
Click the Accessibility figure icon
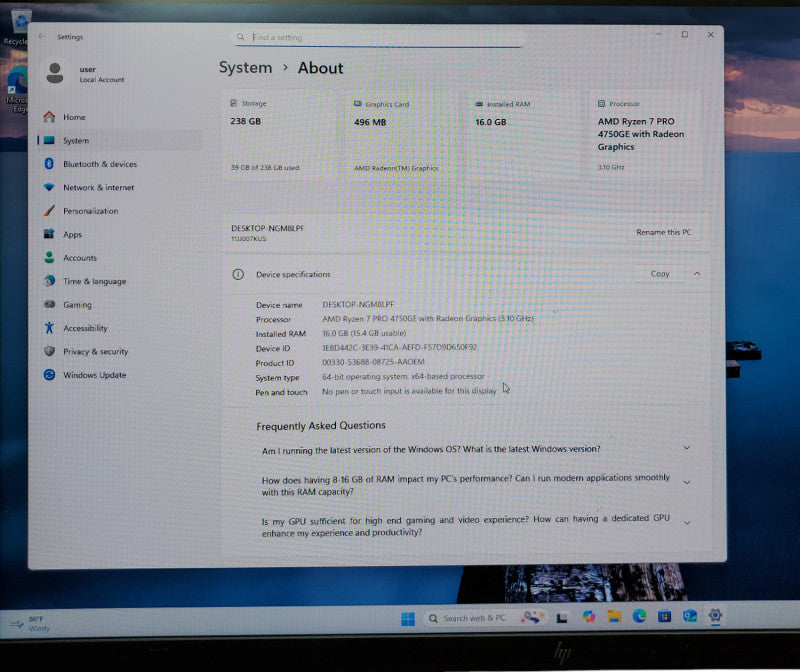coord(49,328)
